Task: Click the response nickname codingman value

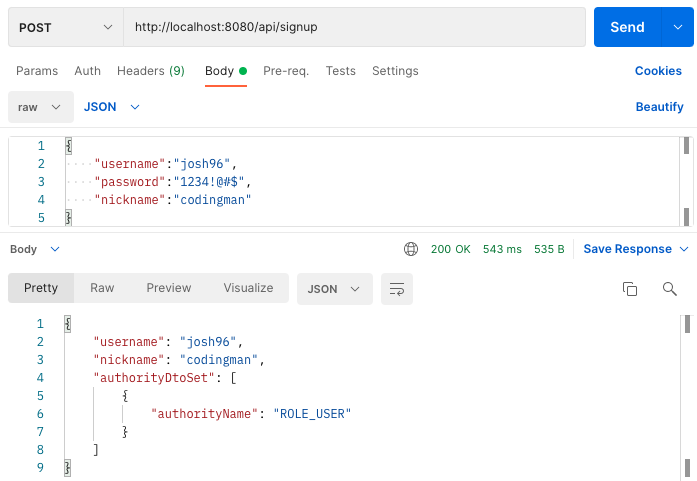Action: (219, 360)
